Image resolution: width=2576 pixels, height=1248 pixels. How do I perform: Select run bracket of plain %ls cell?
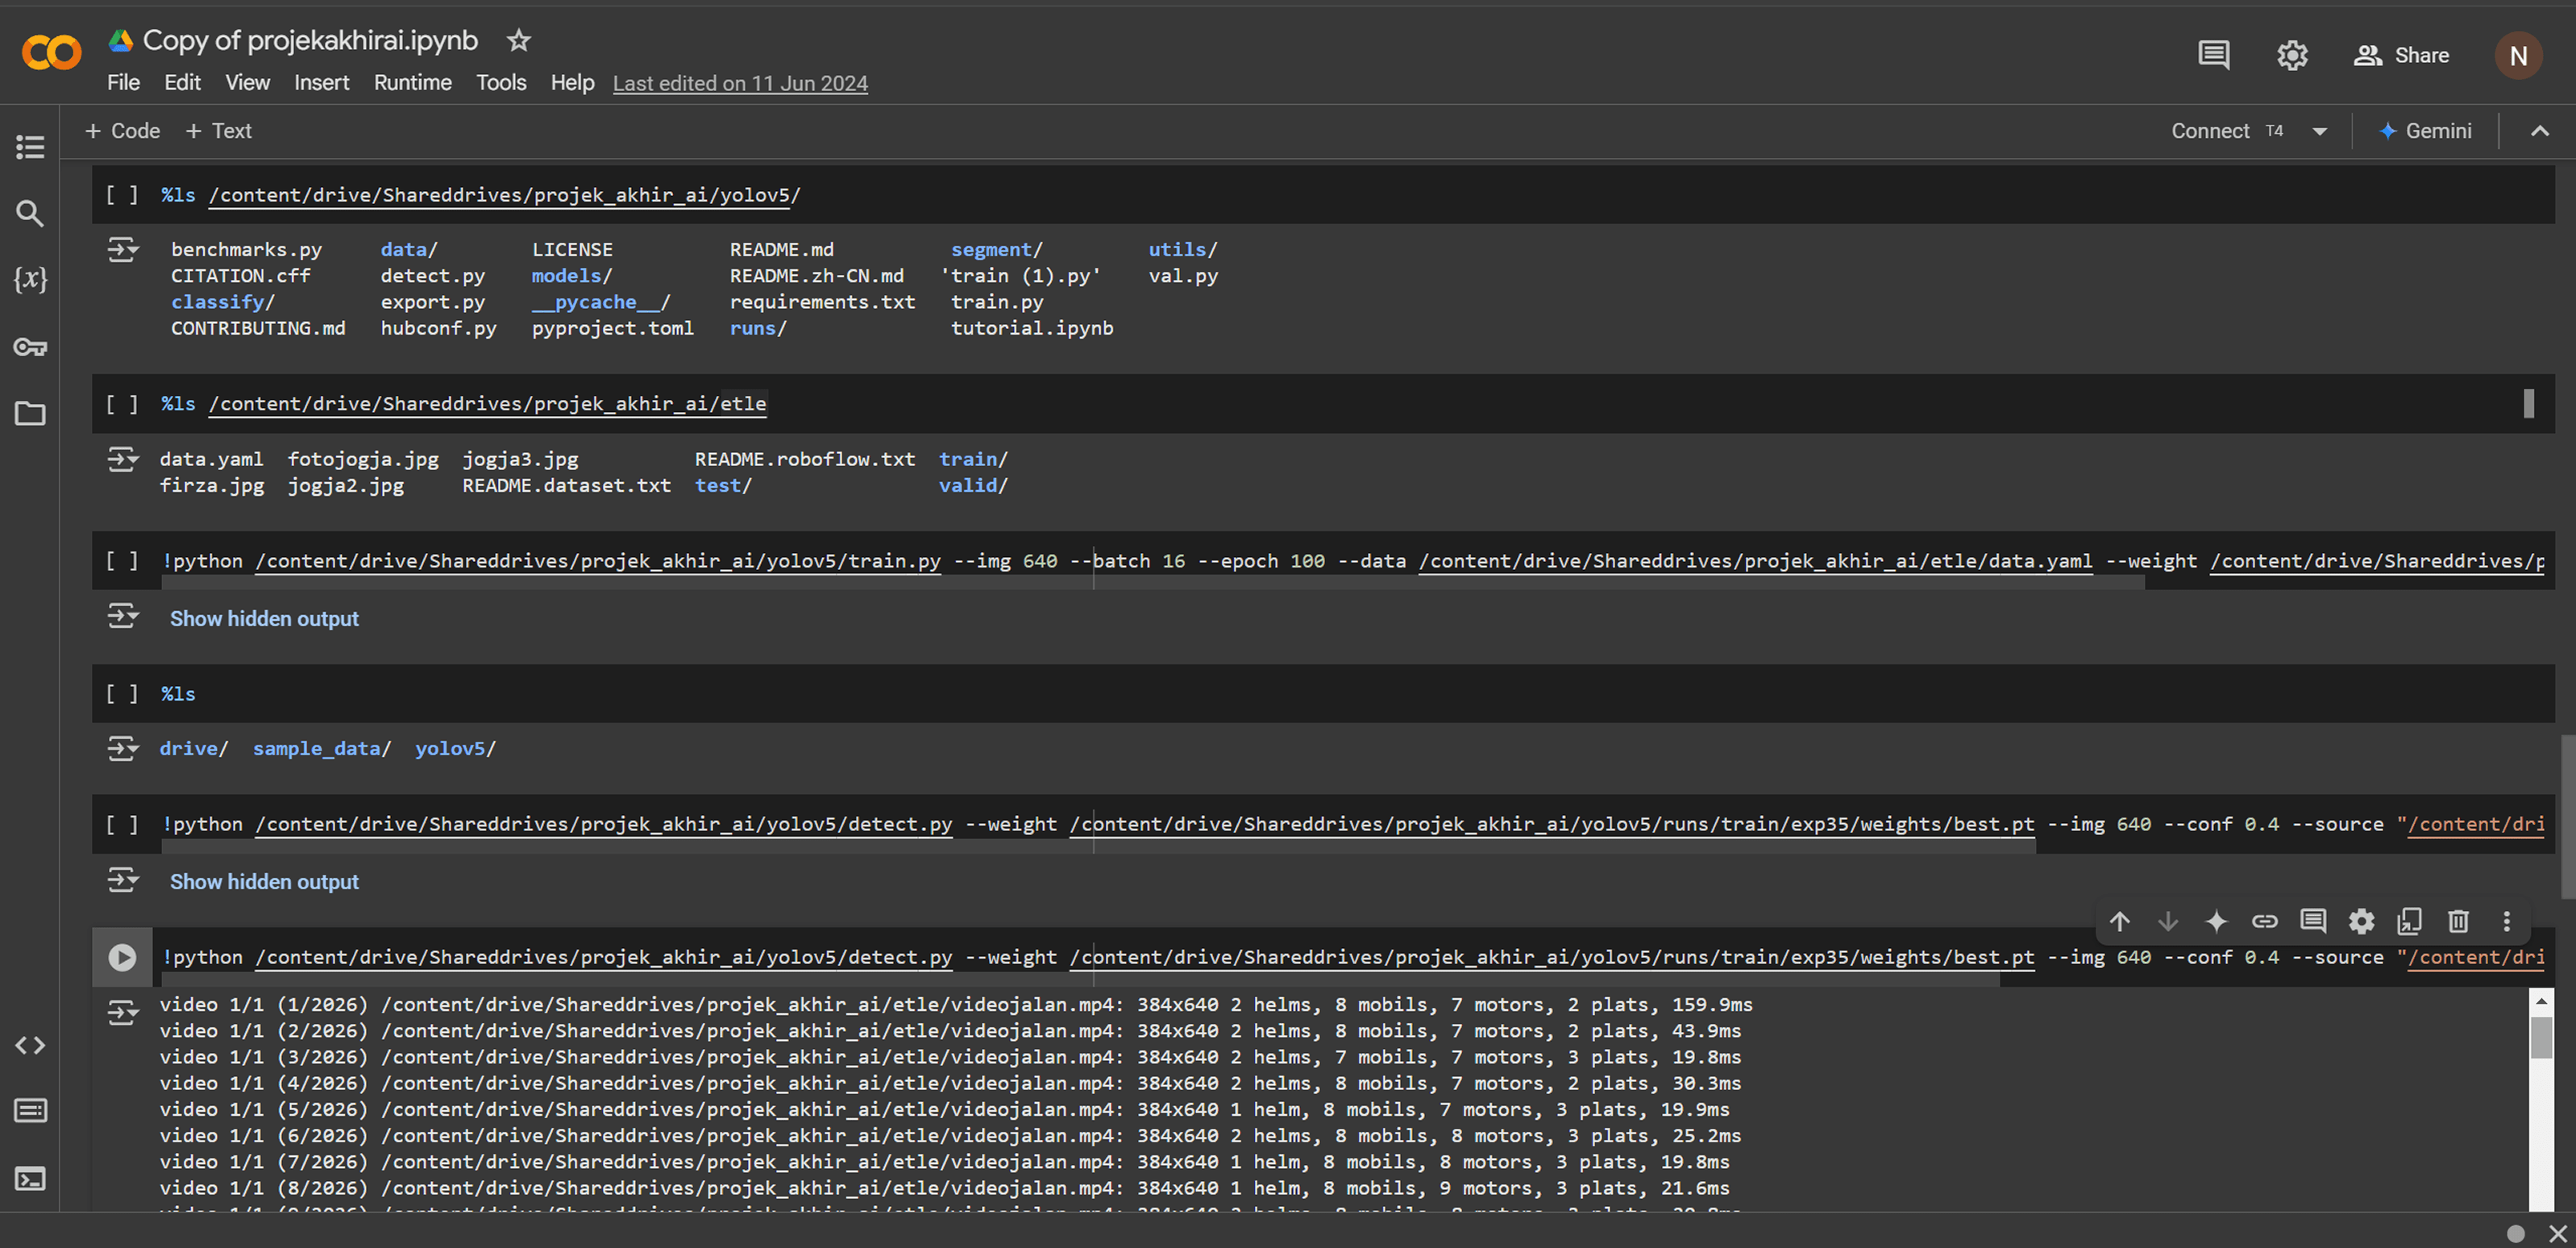click(x=122, y=693)
